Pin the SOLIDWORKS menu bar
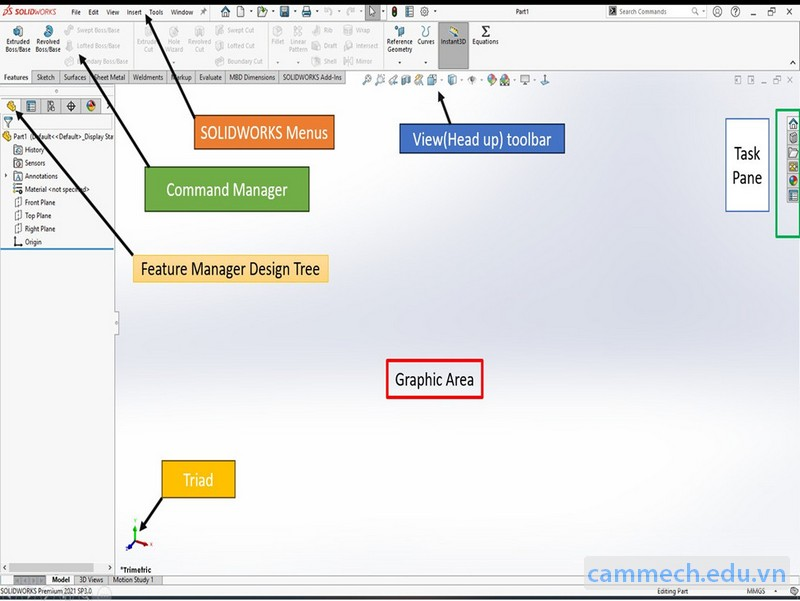800x601 pixels. [x=203, y=12]
